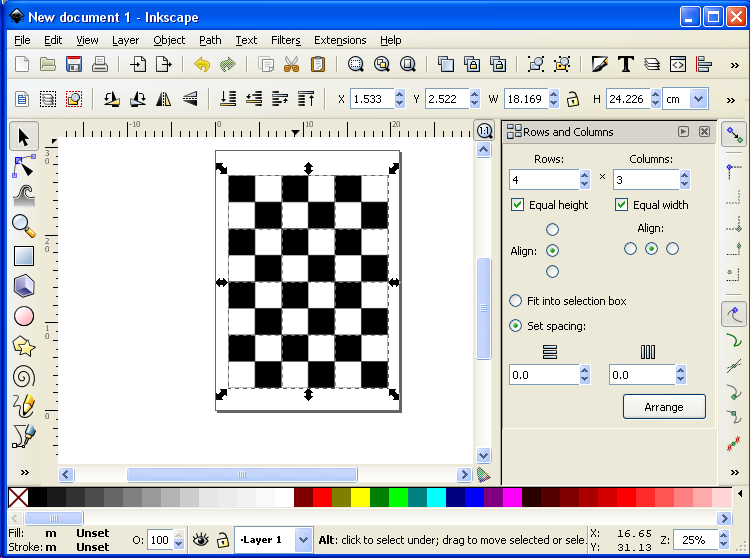Select the Tweak tool
This screenshot has width=750, height=558.
pyautogui.click(x=23, y=196)
